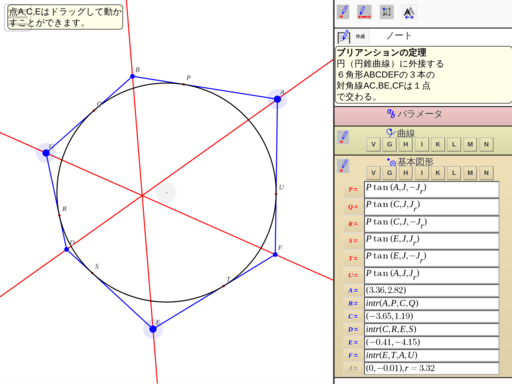Screen dimensions: 512x384
Task: Edit the (−3.65,1.19) coordinate field
Action: (x=432, y=316)
